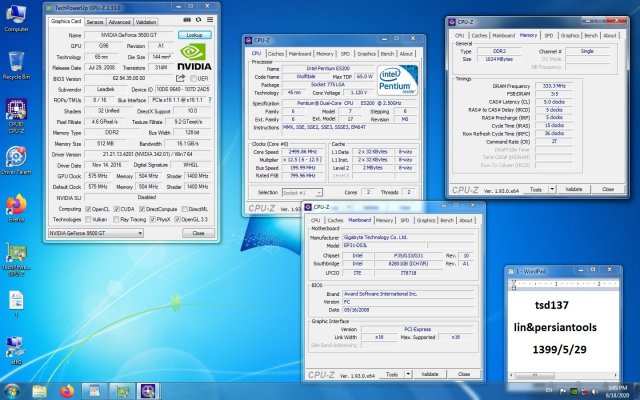Open the Recycle Bin on the desktop
Screen dimensions: 640x400
pos(15,63)
